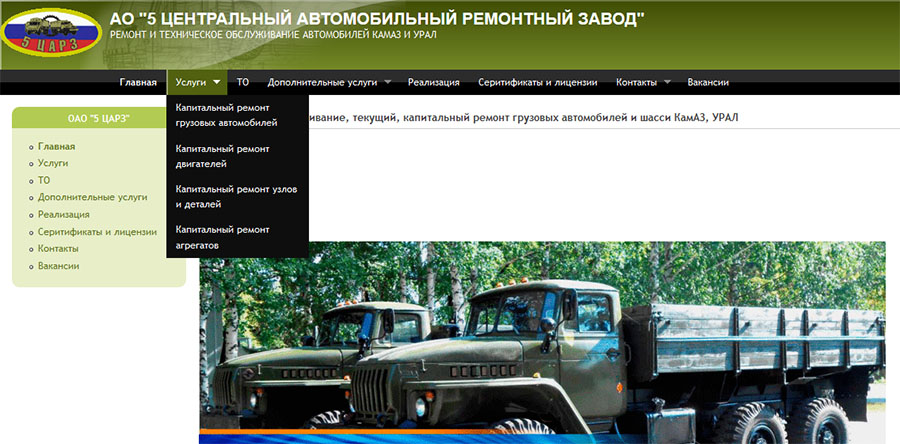Screen dimensions: 900x444
Task: Open Контакты in the top navigation bar
Action: (636, 83)
